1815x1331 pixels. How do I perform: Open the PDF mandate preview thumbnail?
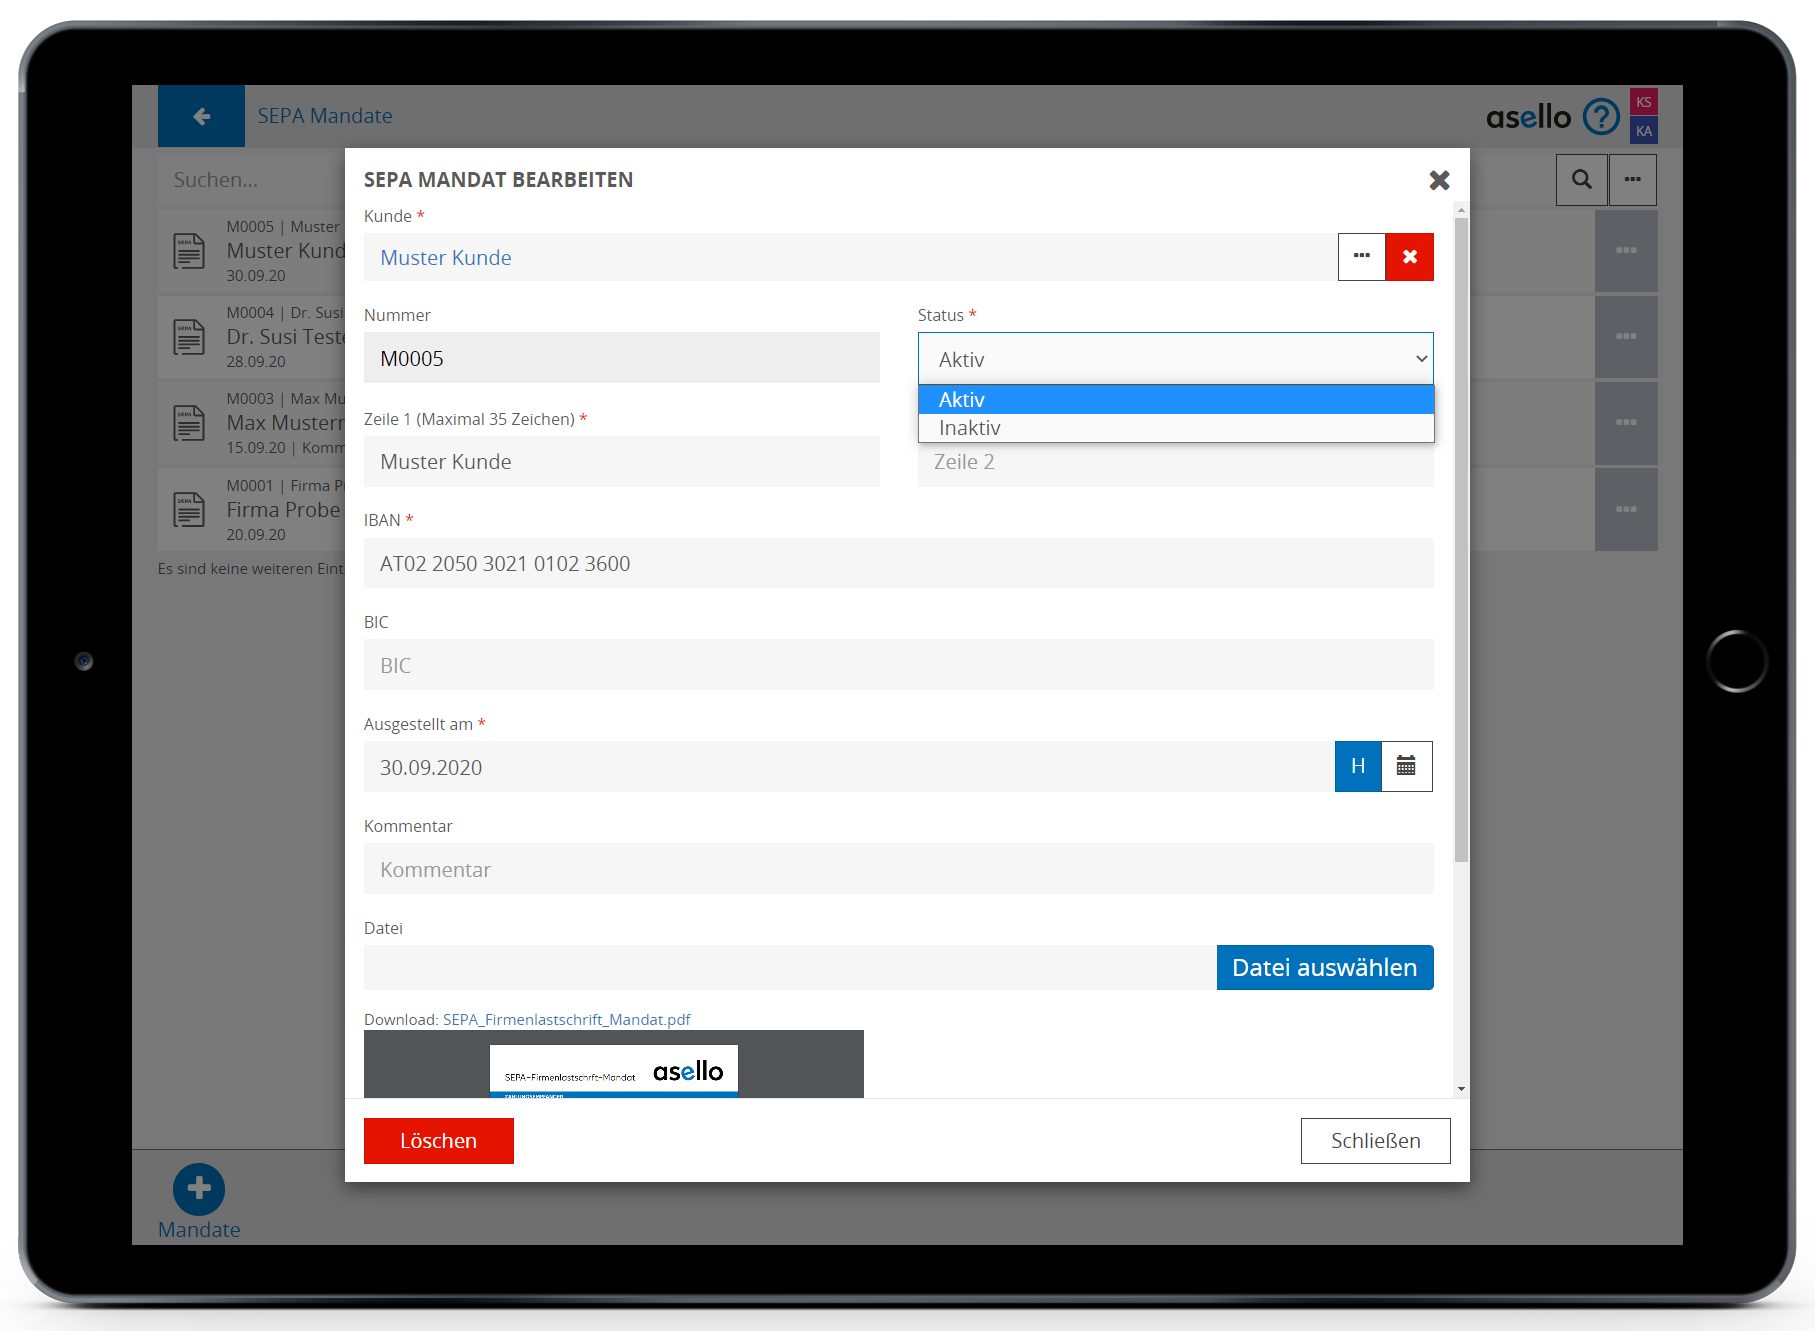coord(613,1066)
